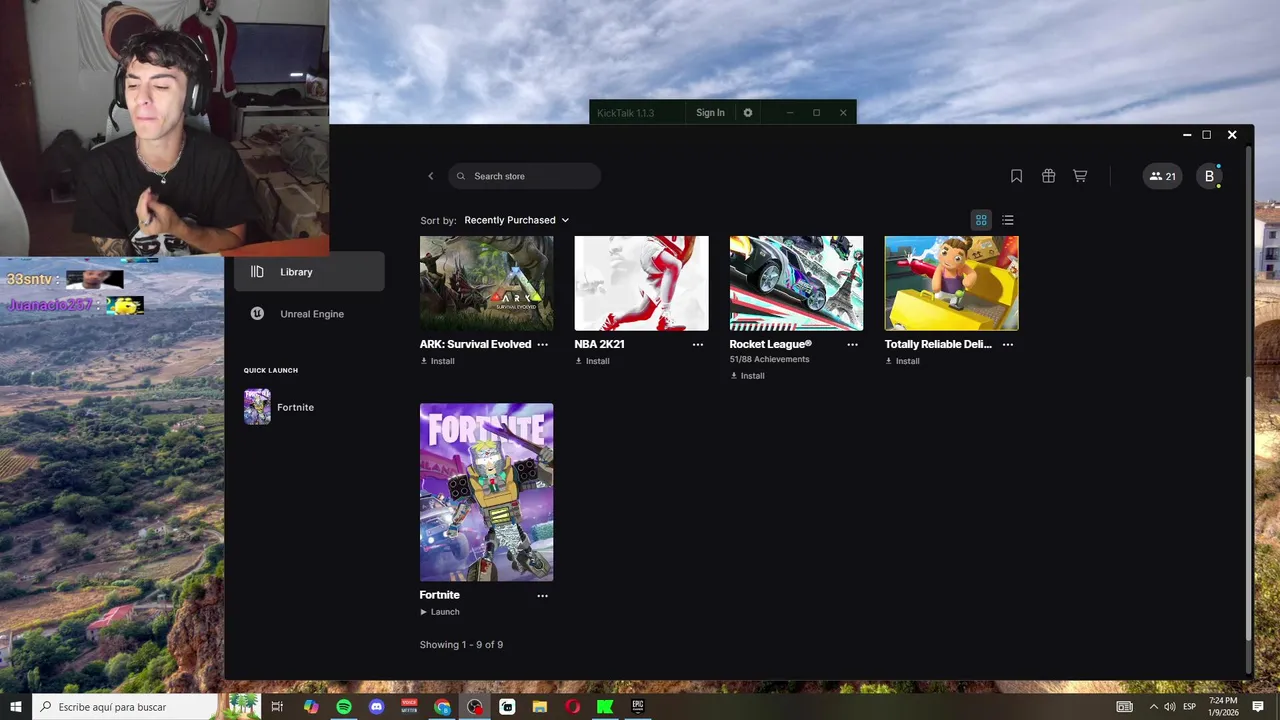Open the NBA 2K21 cover thumbnail
The width and height of the screenshot is (1280, 720).
click(641, 283)
